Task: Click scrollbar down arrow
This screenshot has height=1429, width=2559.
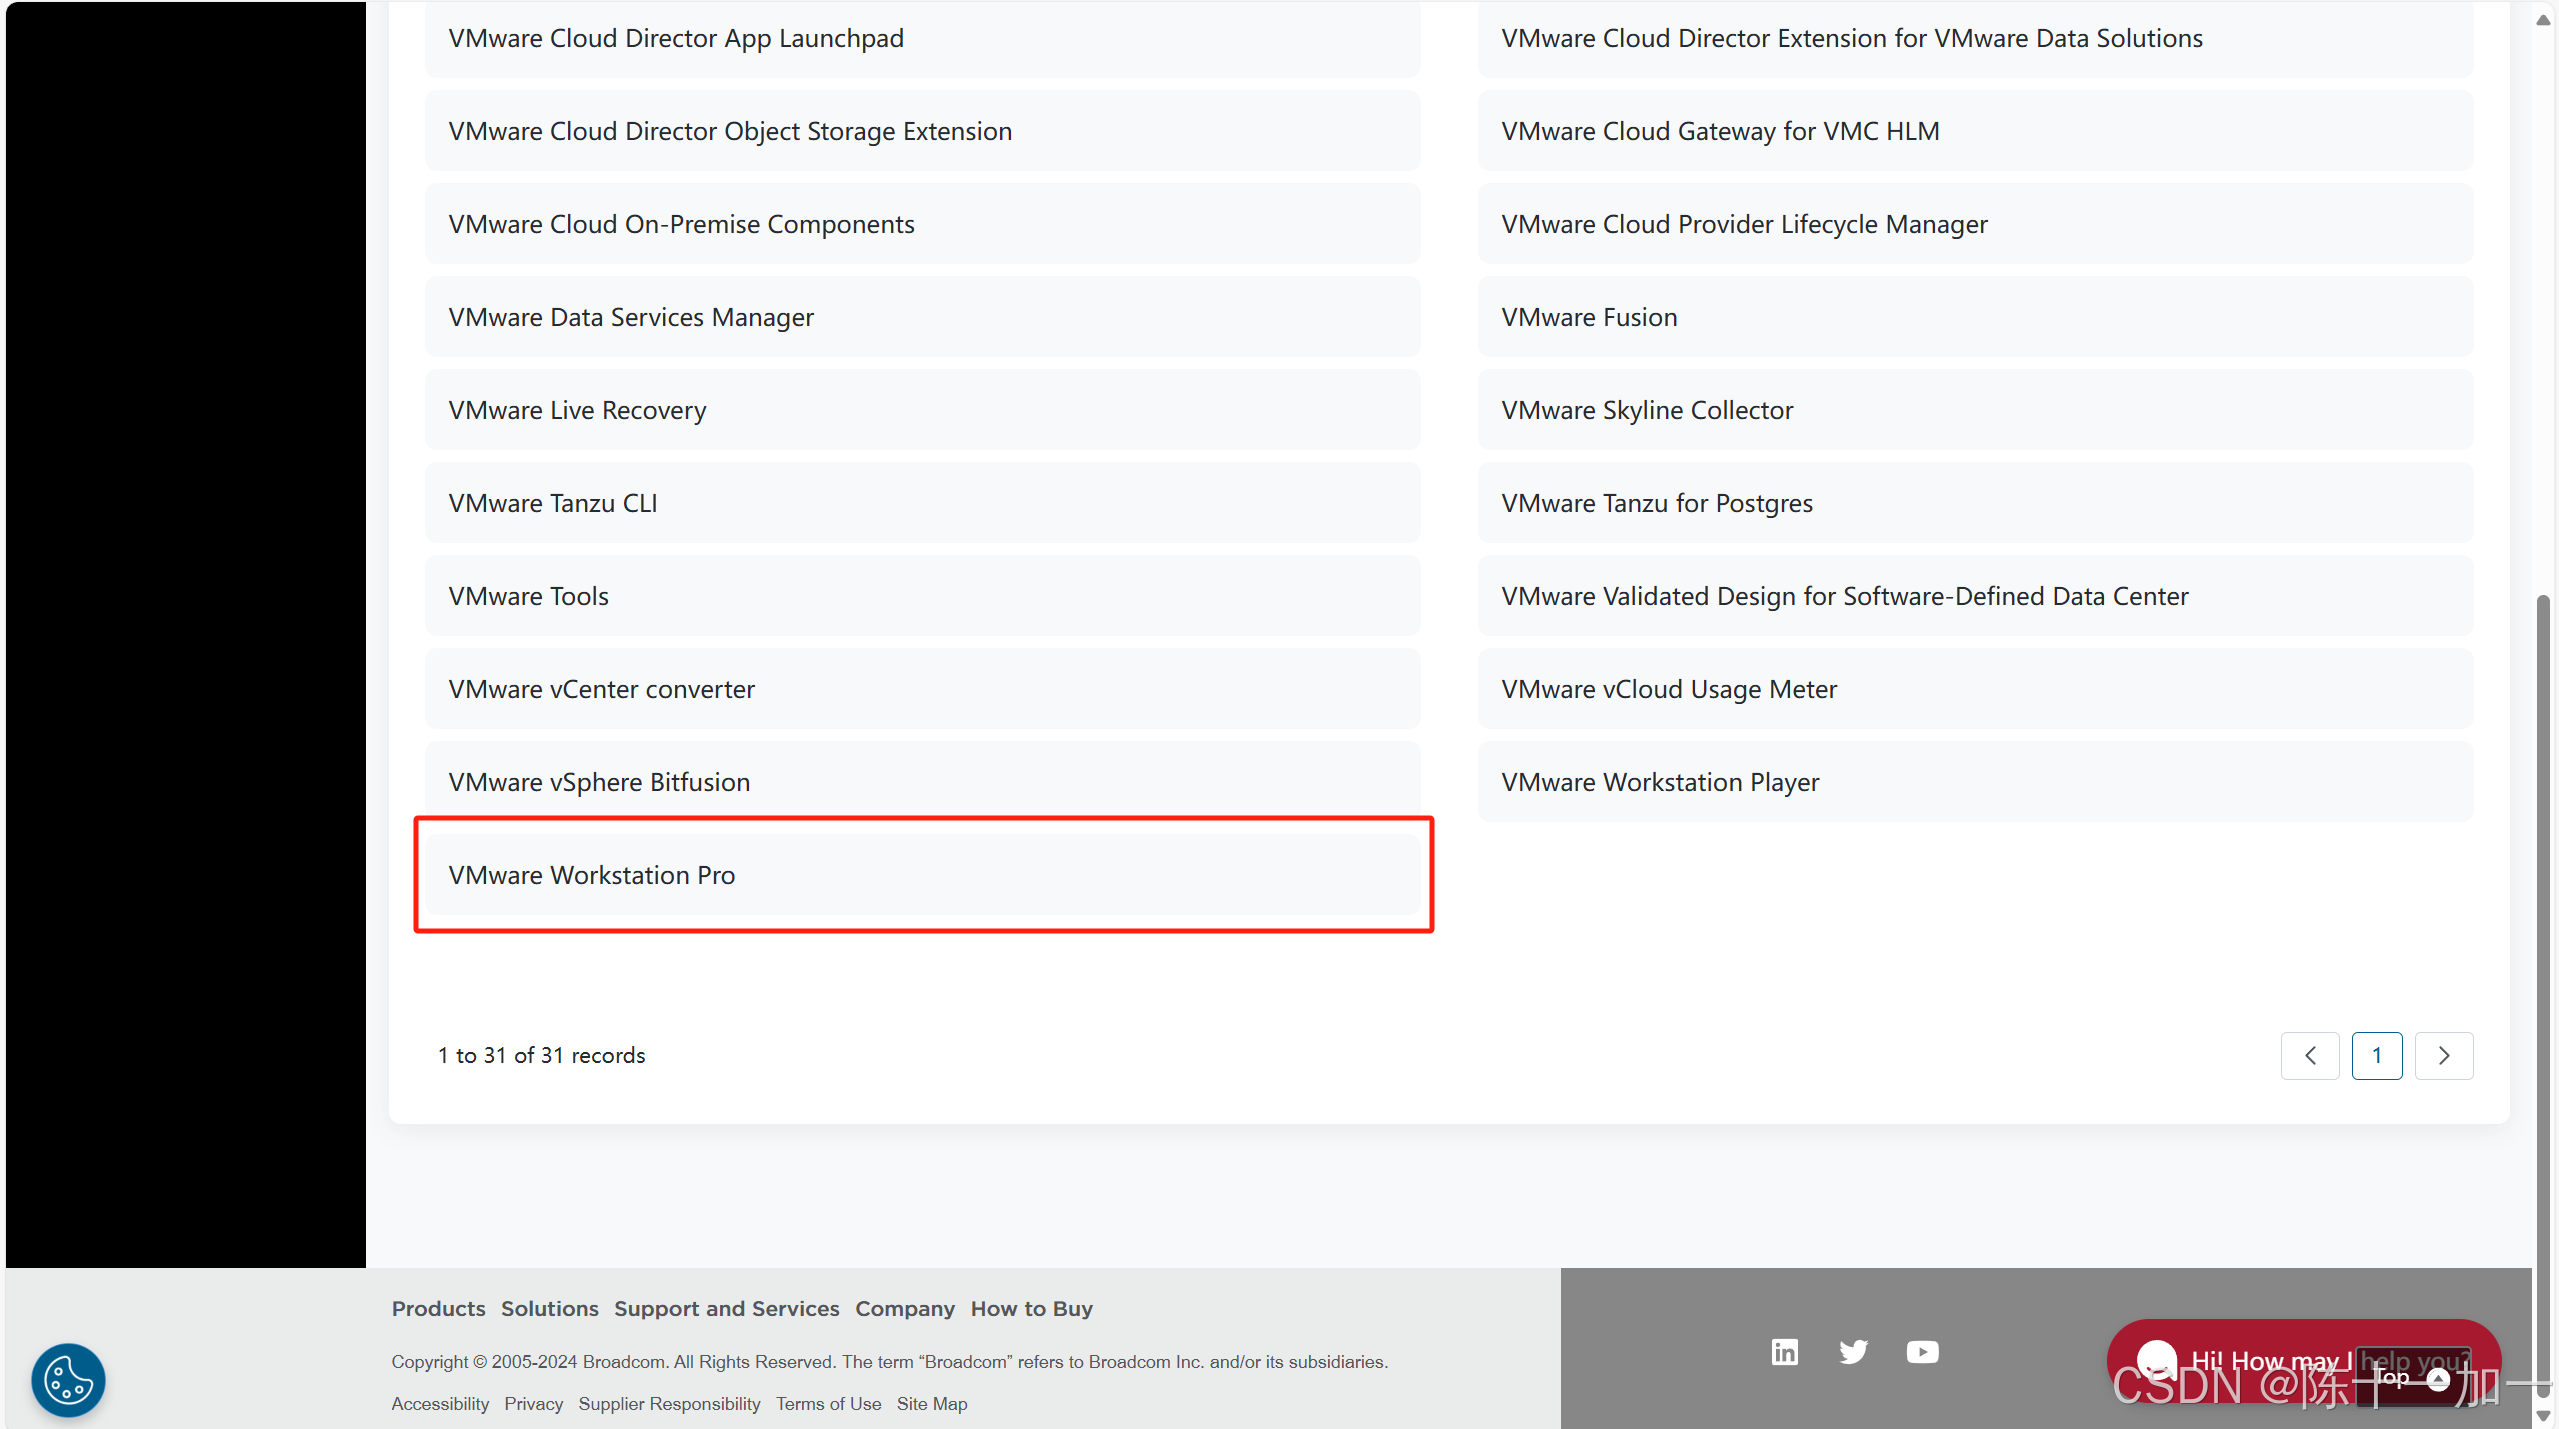Action: (x=2543, y=1416)
